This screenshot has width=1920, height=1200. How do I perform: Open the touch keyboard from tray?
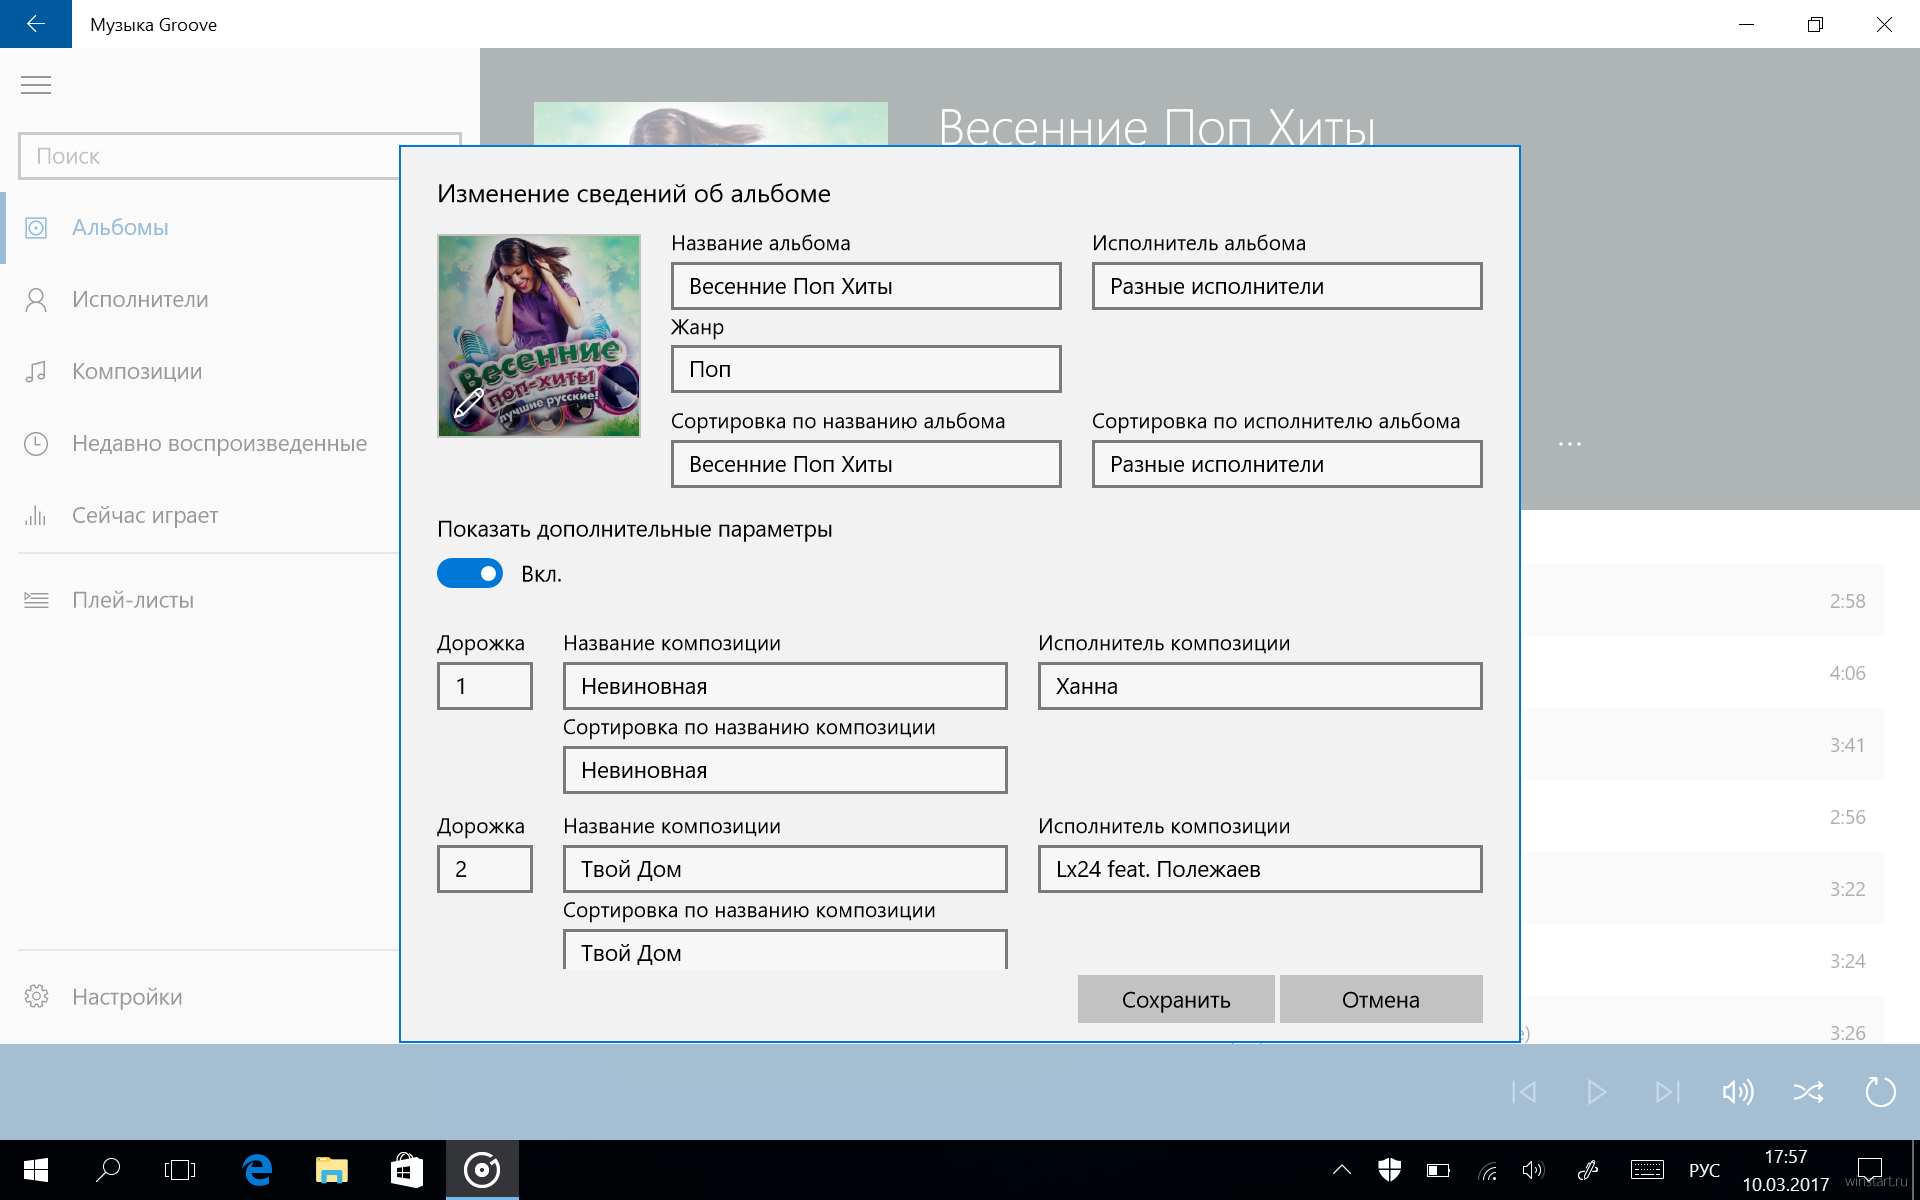tap(1647, 1170)
